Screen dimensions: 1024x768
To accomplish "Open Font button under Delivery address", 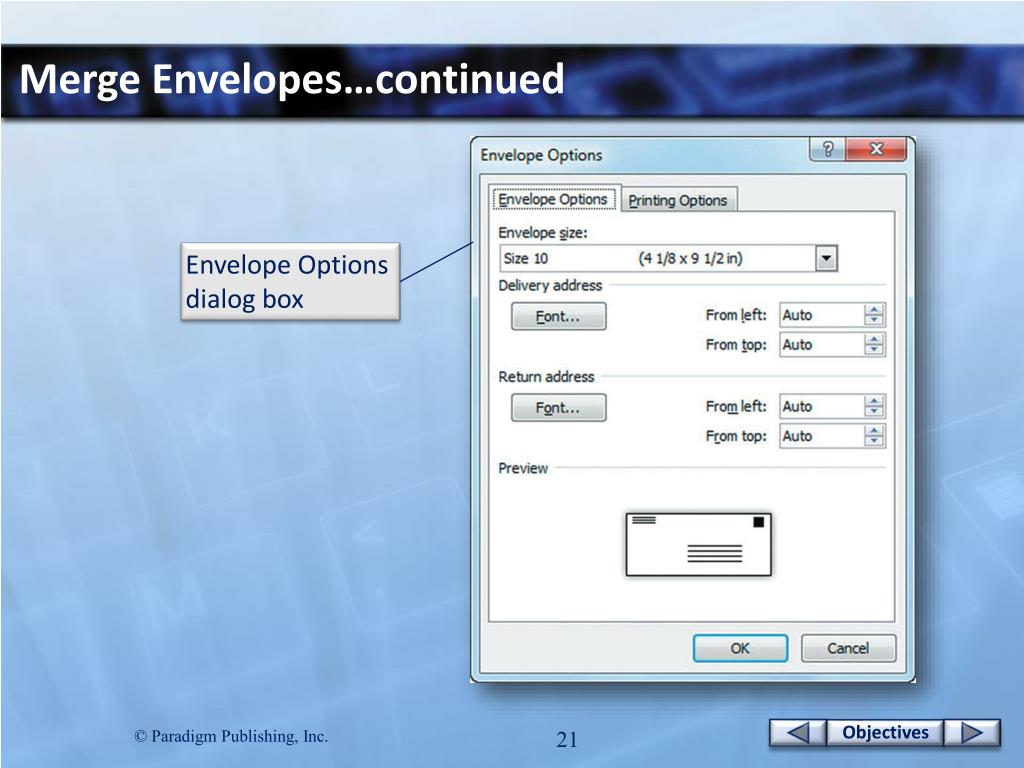I will coord(558,317).
